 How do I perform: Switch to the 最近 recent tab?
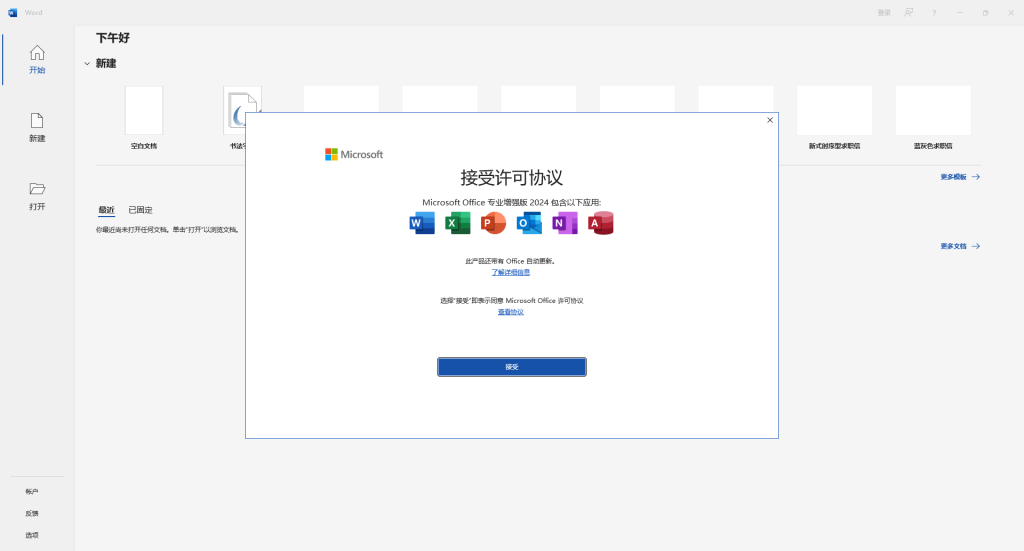[106, 210]
